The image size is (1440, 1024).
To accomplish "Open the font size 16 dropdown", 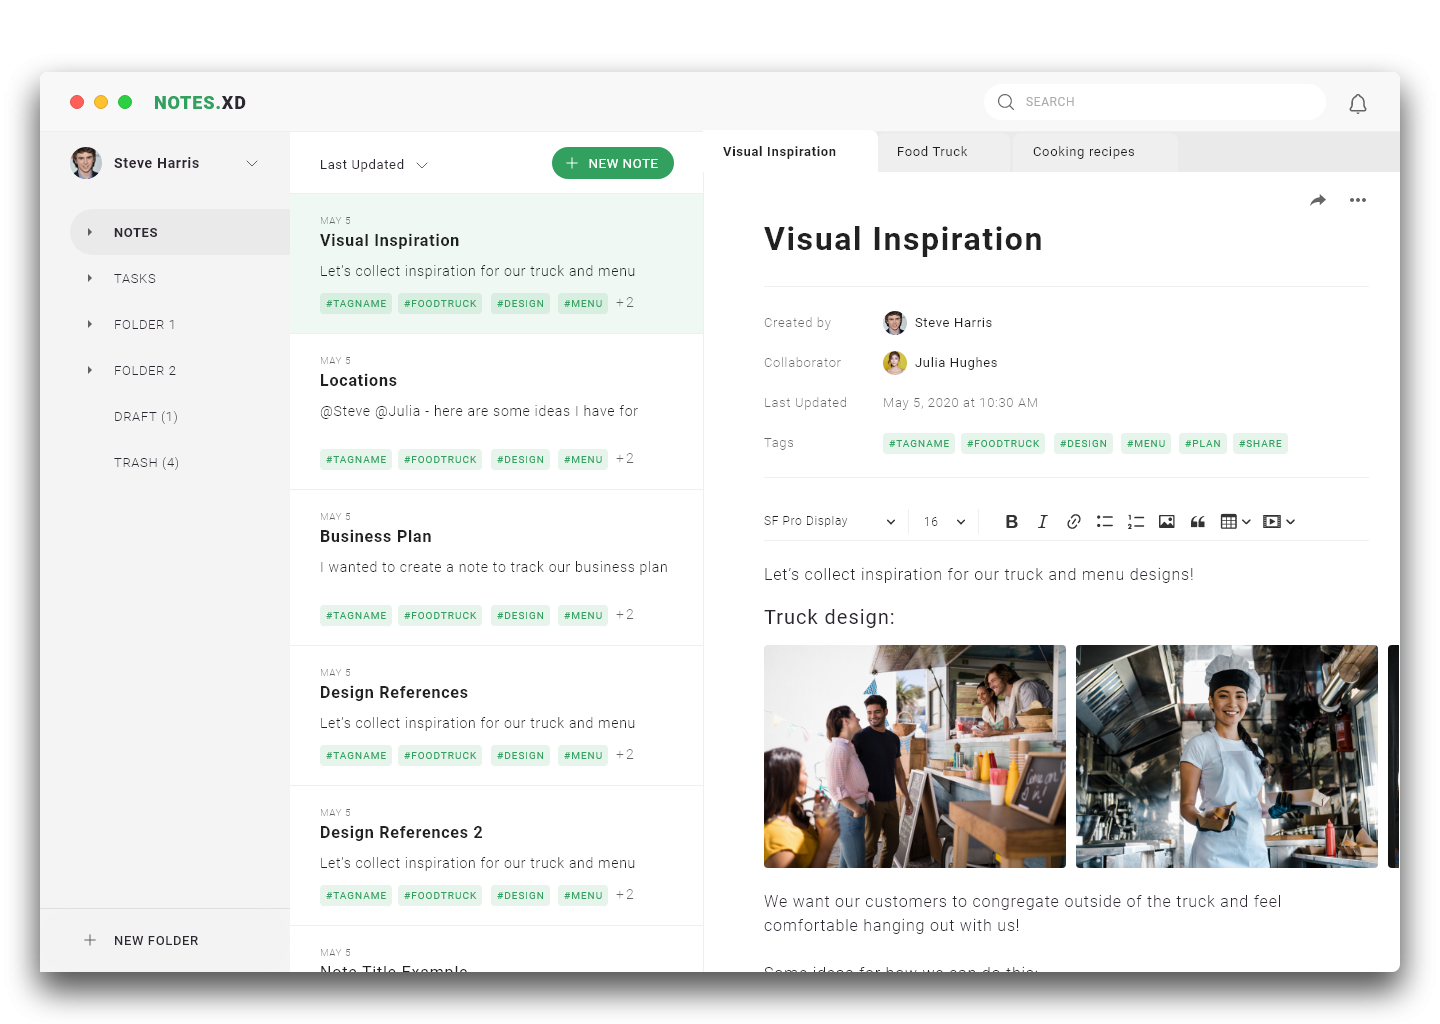I will point(944,521).
